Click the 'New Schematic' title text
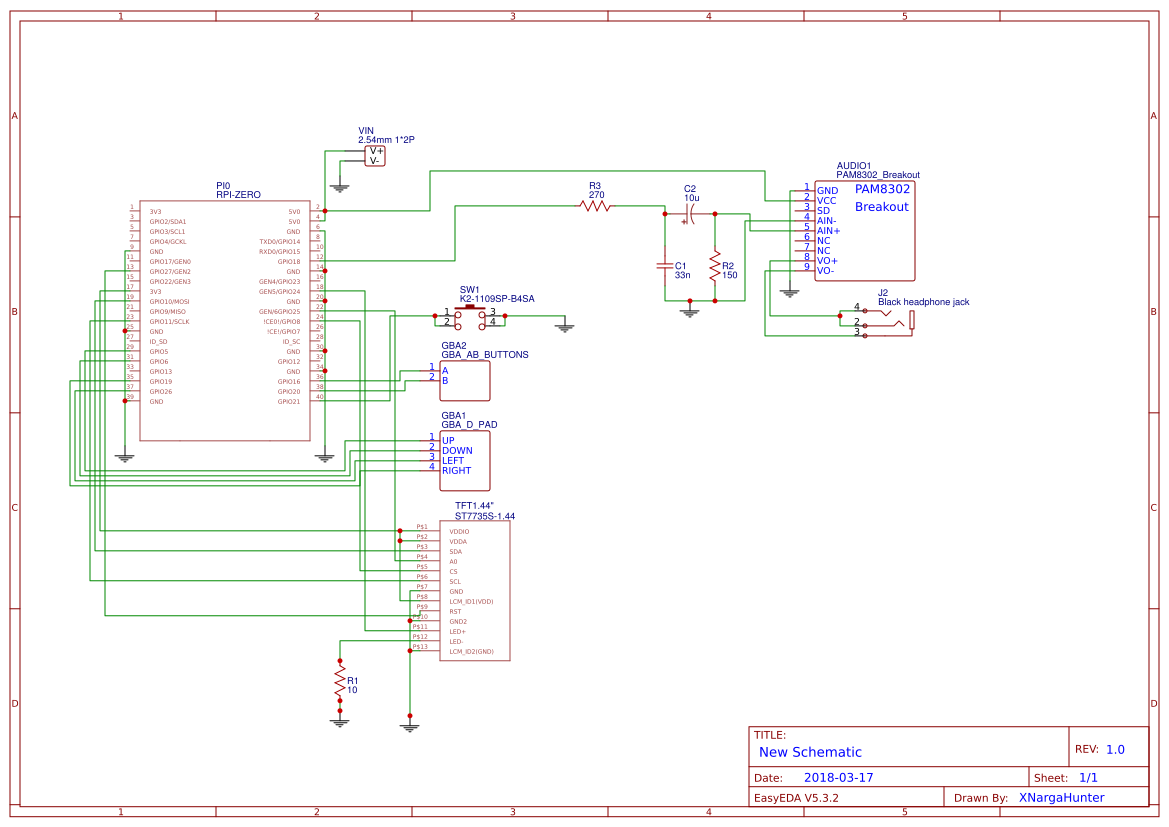The height and width of the screenshot is (827, 1169). [810, 752]
